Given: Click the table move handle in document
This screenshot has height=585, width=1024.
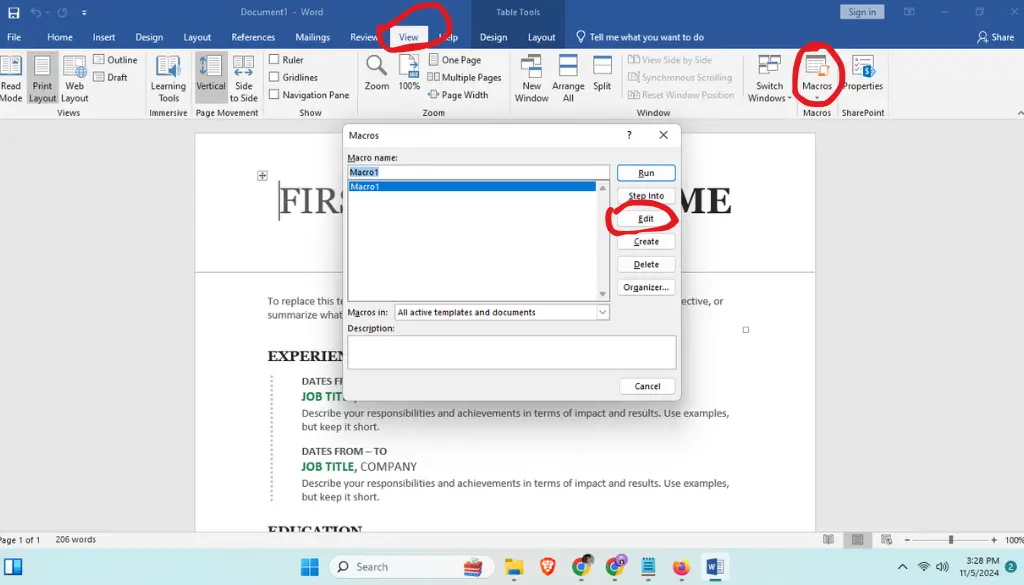Looking at the screenshot, I should [x=263, y=175].
